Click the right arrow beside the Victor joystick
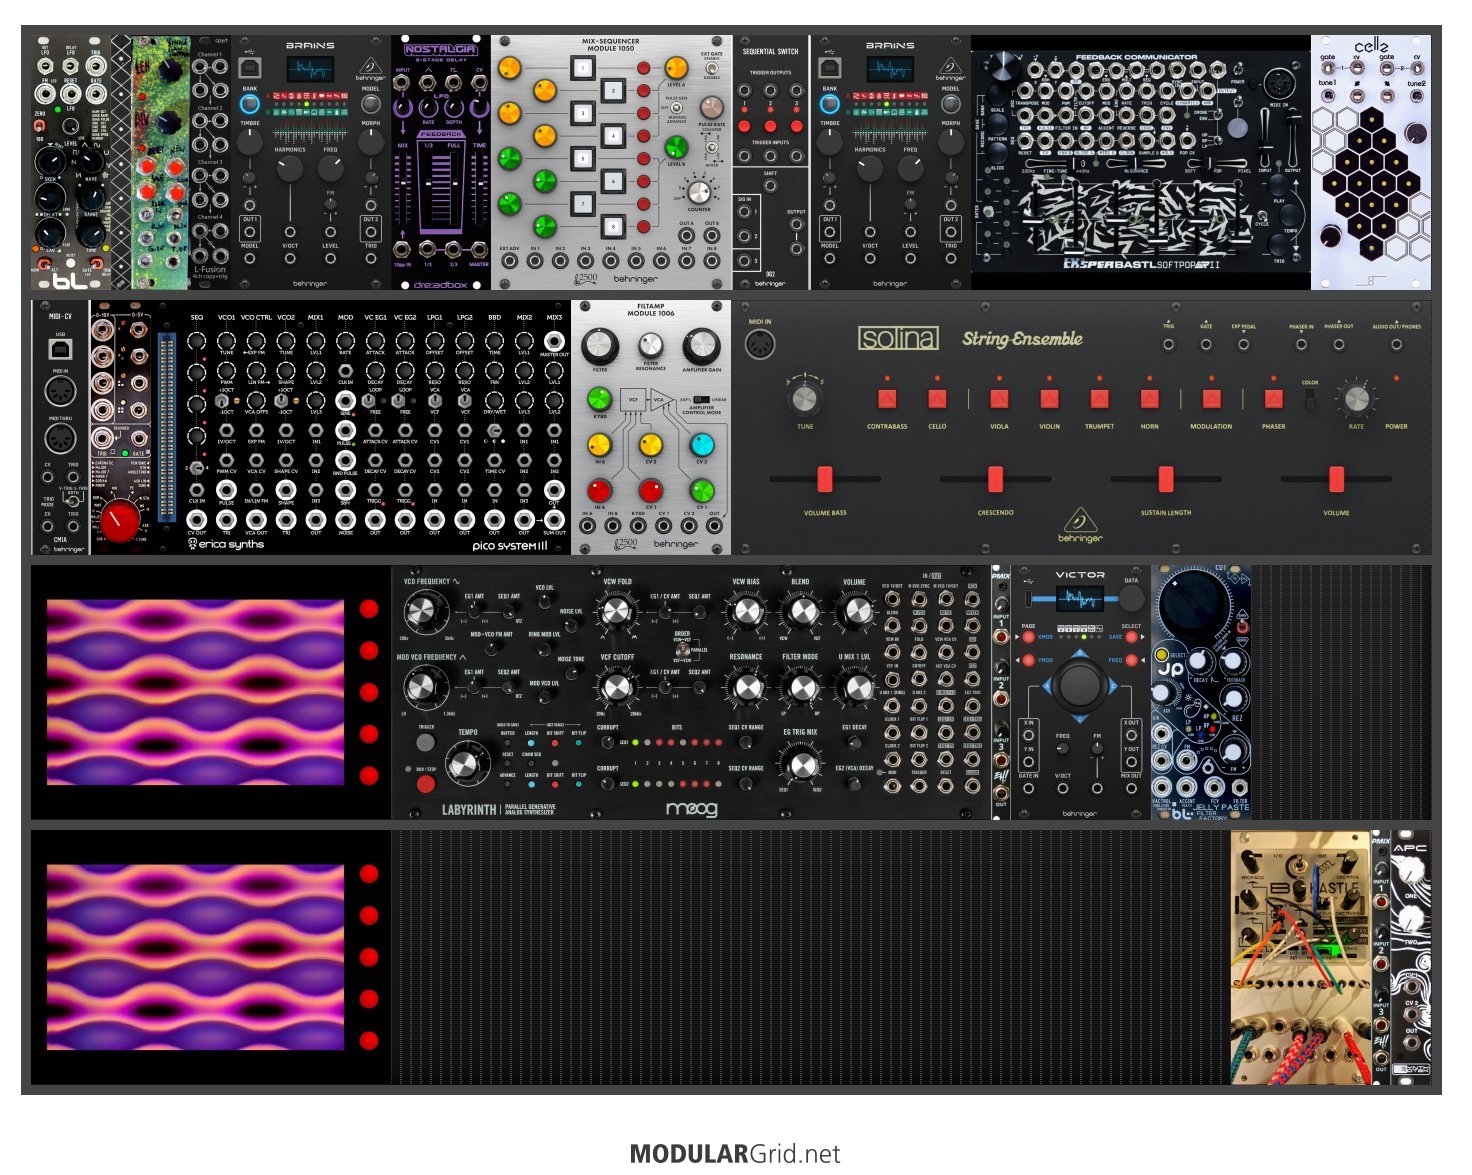The width and height of the screenshot is (1472, 1175). pos(1111,687)
